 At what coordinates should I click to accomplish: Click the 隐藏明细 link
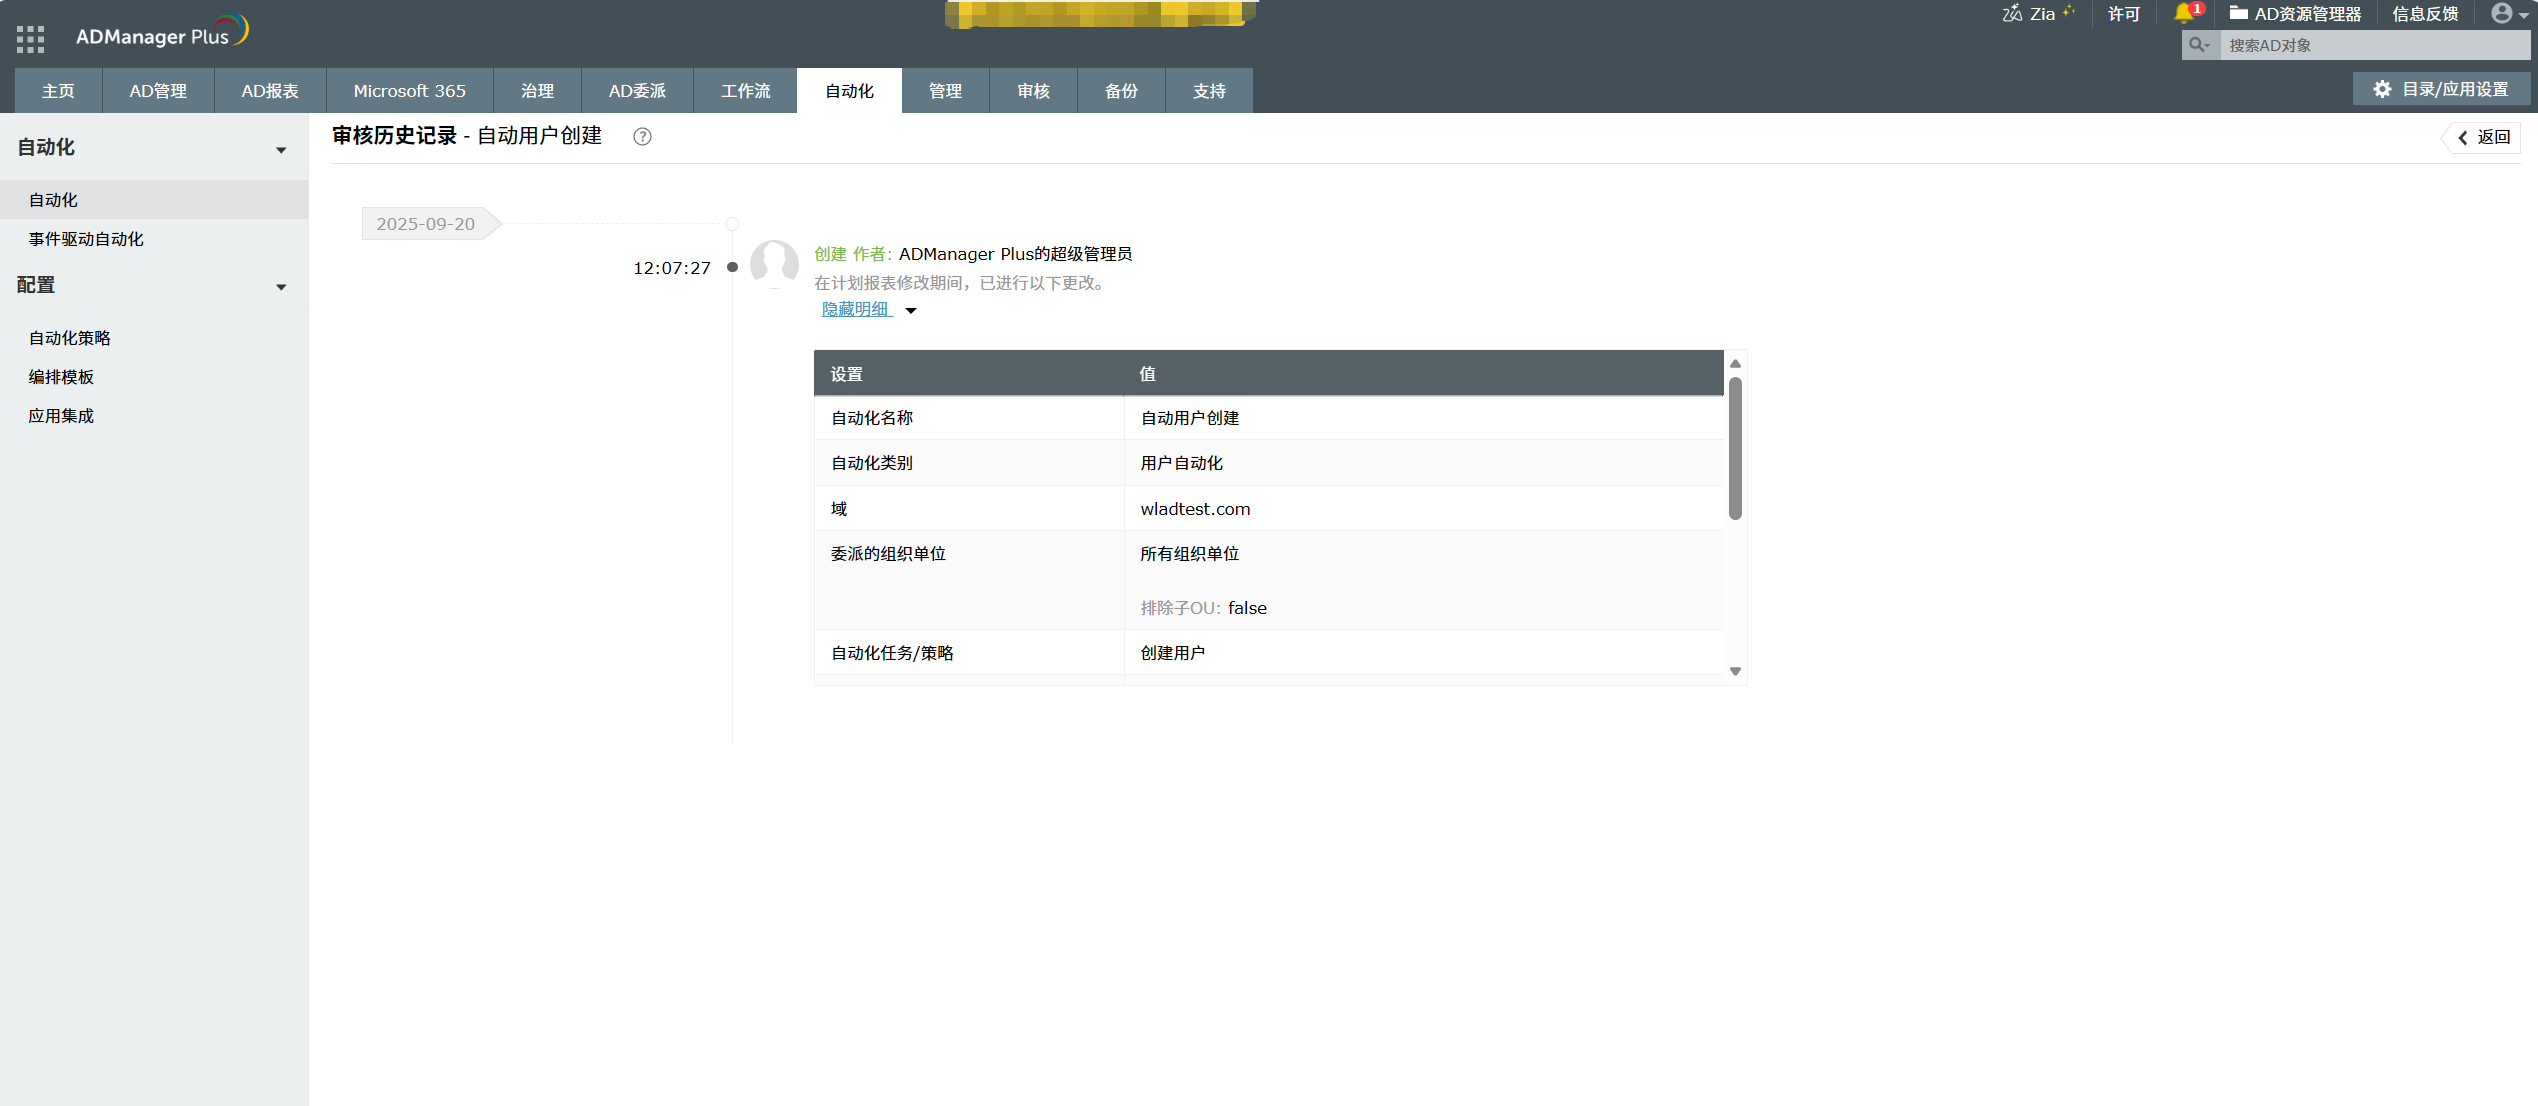point(853,310)
